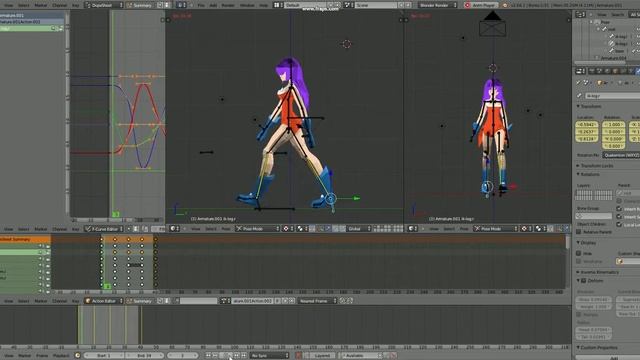Open the Pose menu in the left 3D view
The width and height of the screenshot is (640, 360).
pos(226,229)
